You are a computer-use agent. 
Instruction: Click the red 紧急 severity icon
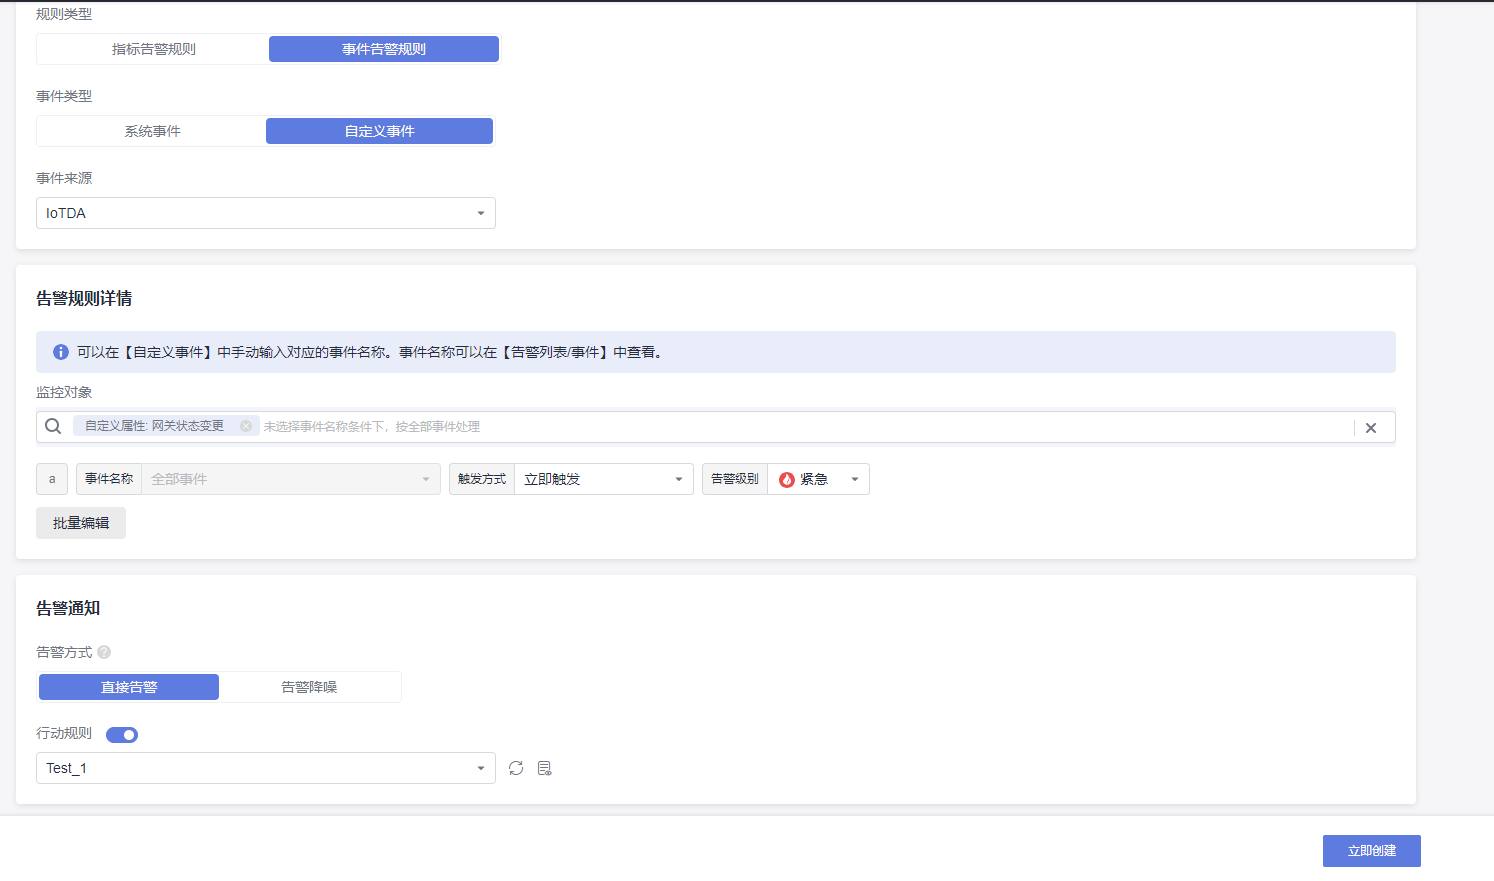click(787, 480)
